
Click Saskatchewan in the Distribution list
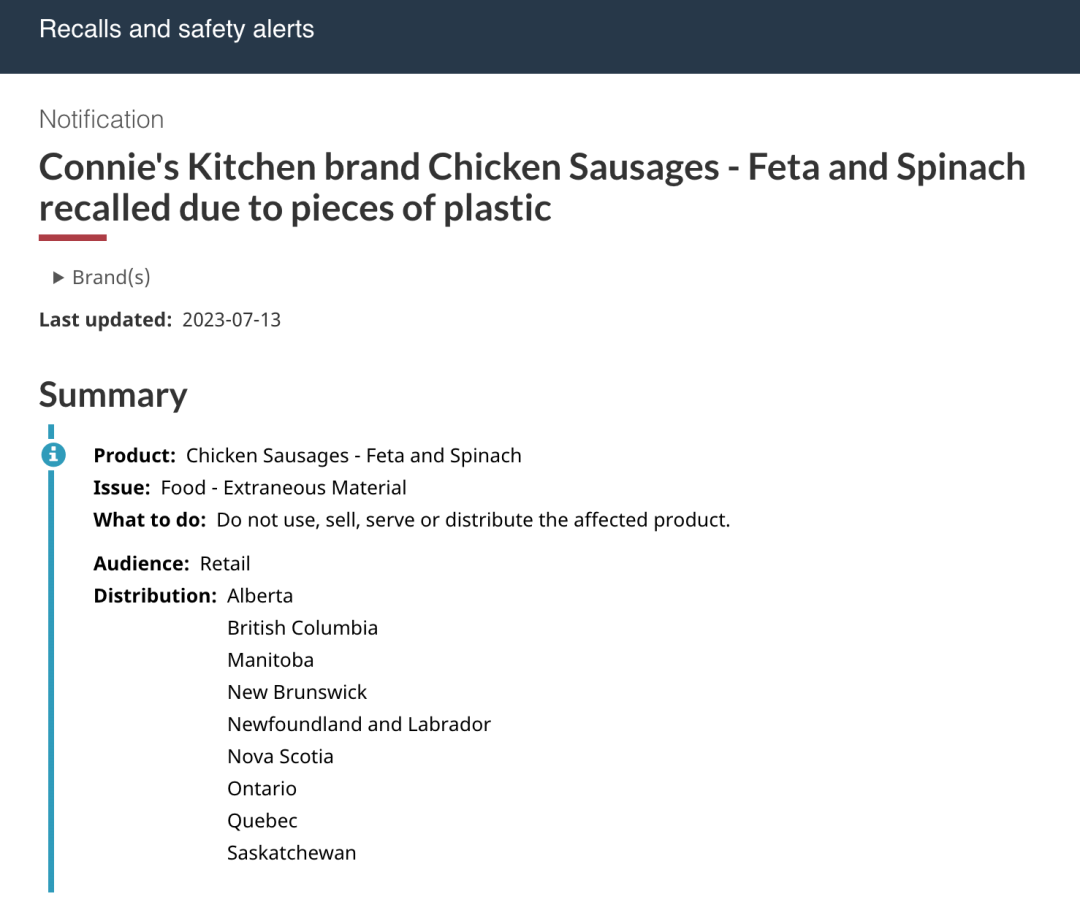pos(291,852)
